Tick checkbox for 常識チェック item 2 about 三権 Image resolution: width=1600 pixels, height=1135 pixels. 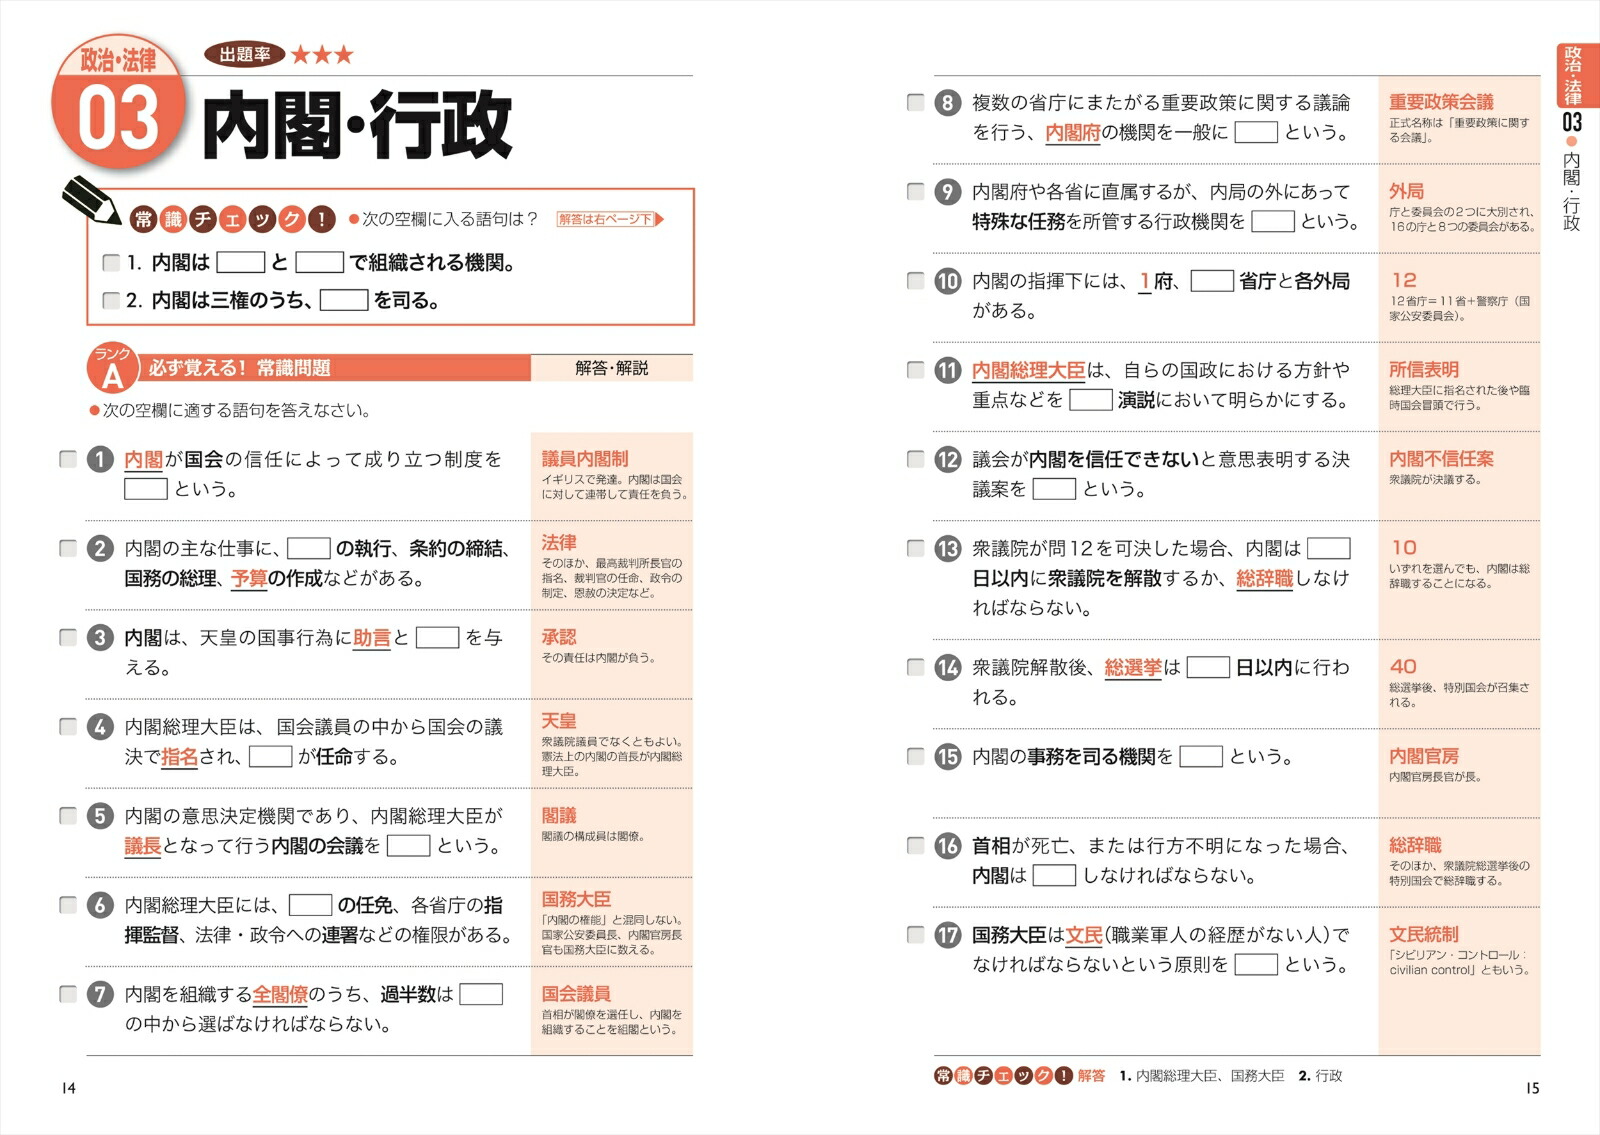coord(111,300)
